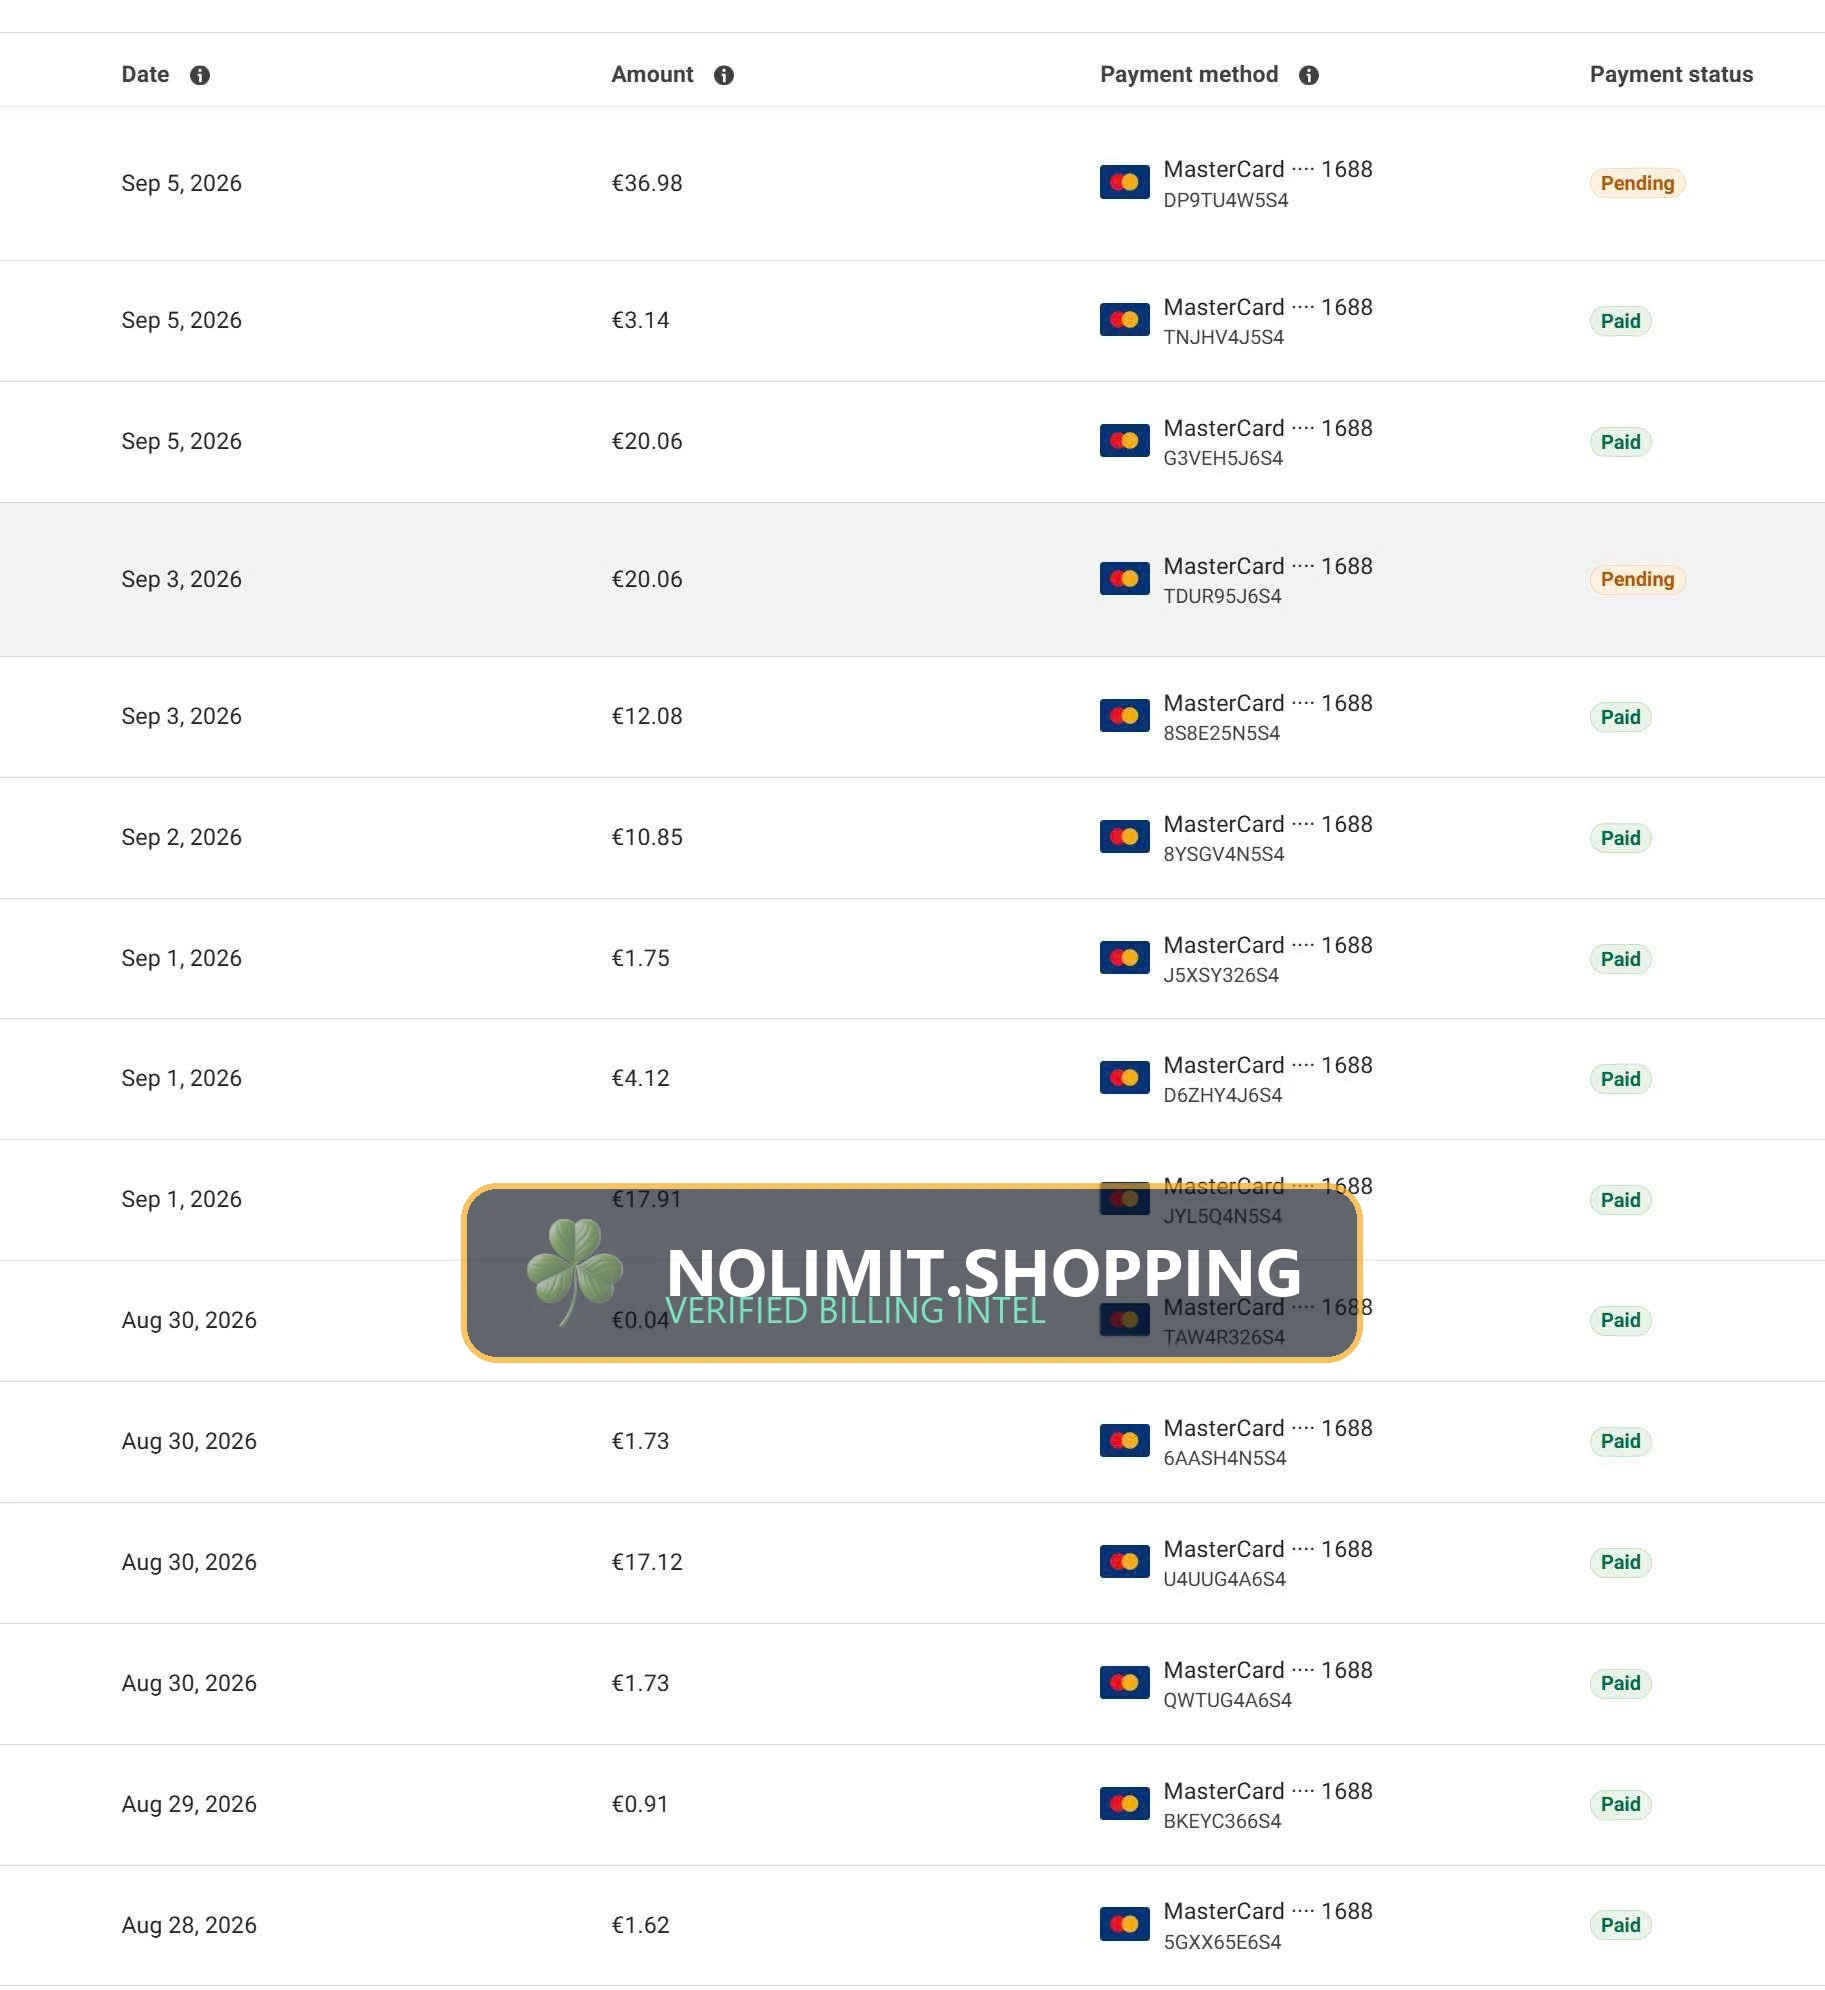Click MasterCard logo for payment DP9TU4W5S4
This screenshot has width=1825, height=1990.
tap(1124, 182)
